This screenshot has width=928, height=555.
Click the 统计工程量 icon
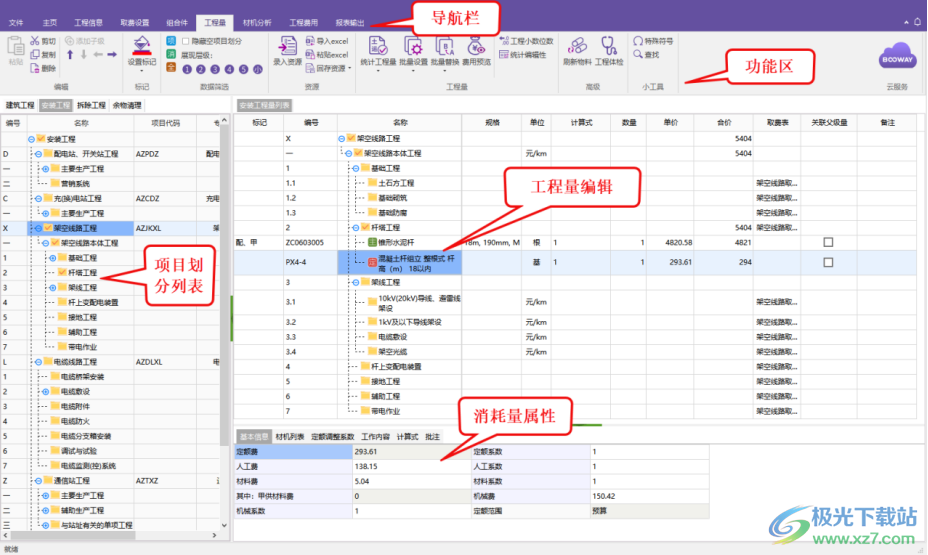[x=378, y=46]
